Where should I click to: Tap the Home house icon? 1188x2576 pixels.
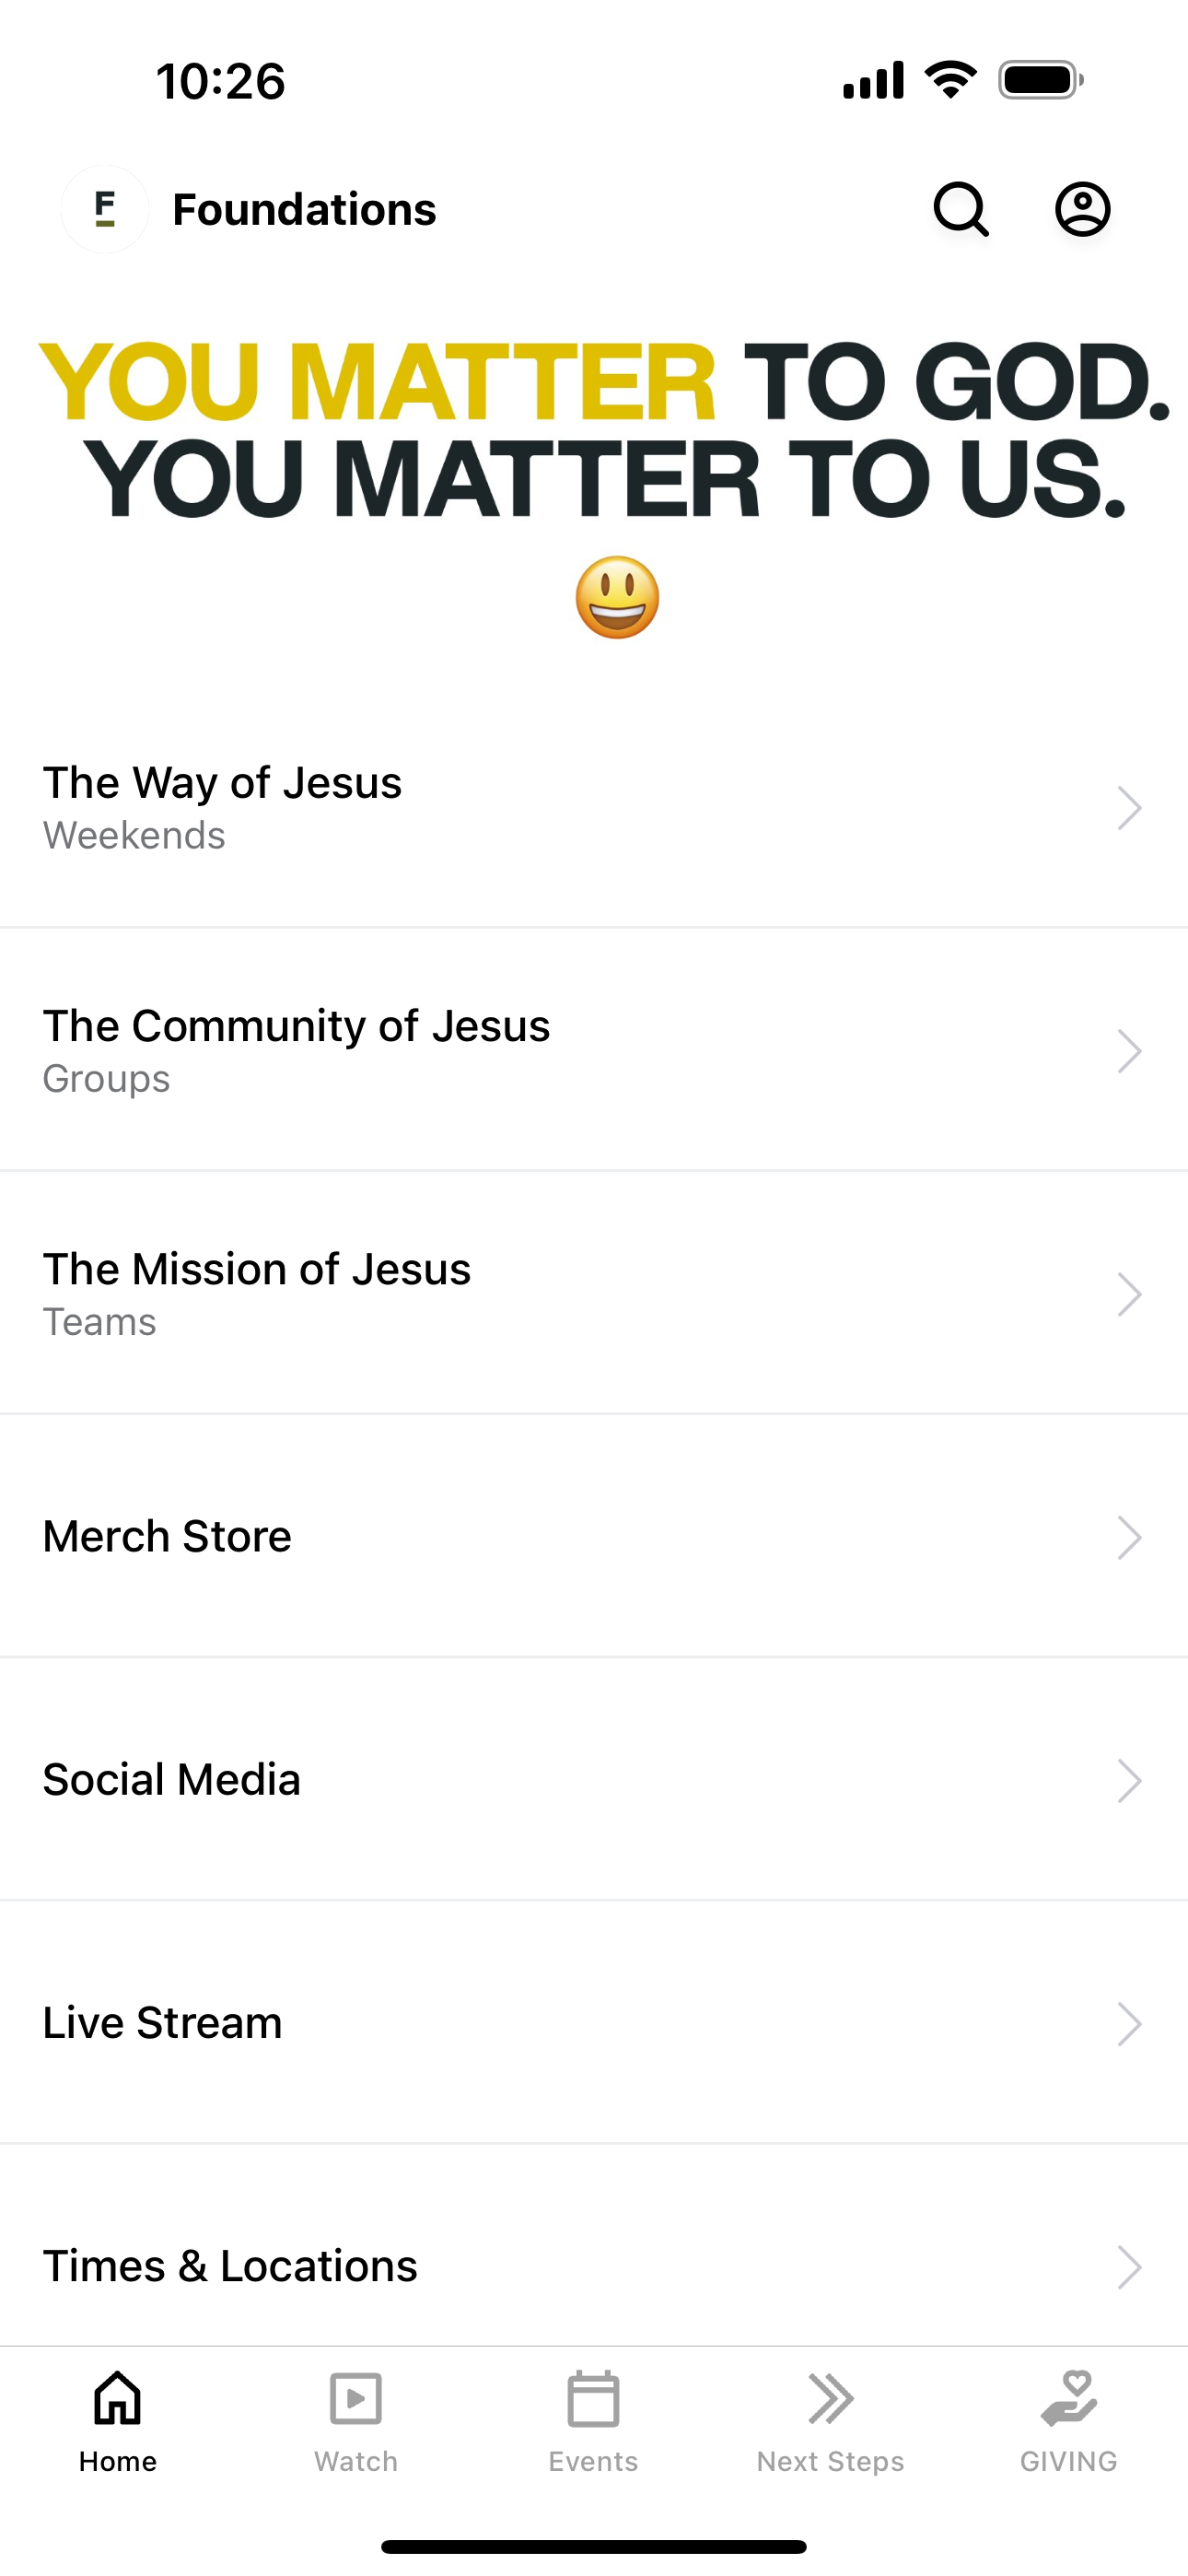118,2398
